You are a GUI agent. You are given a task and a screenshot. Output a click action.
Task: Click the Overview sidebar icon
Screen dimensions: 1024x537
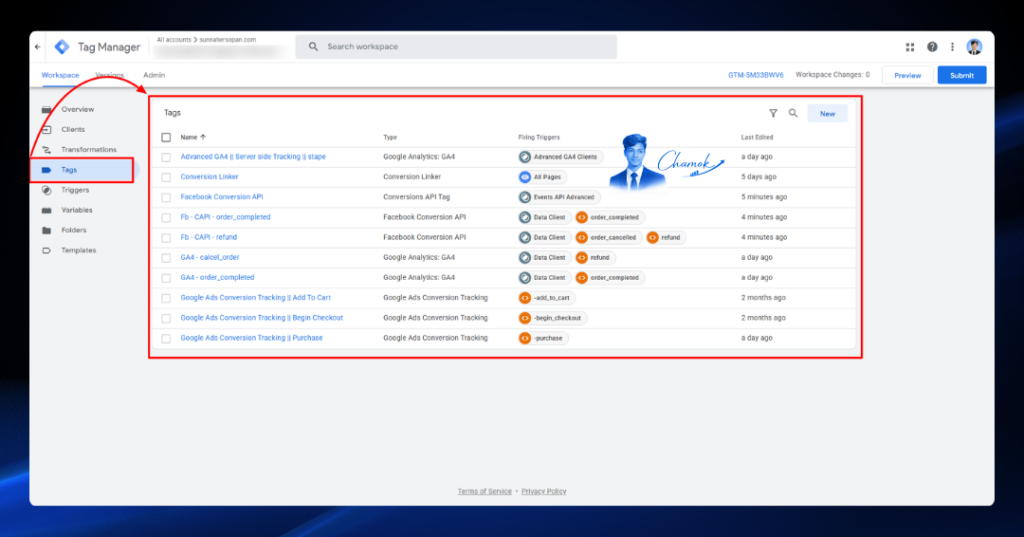46,109
